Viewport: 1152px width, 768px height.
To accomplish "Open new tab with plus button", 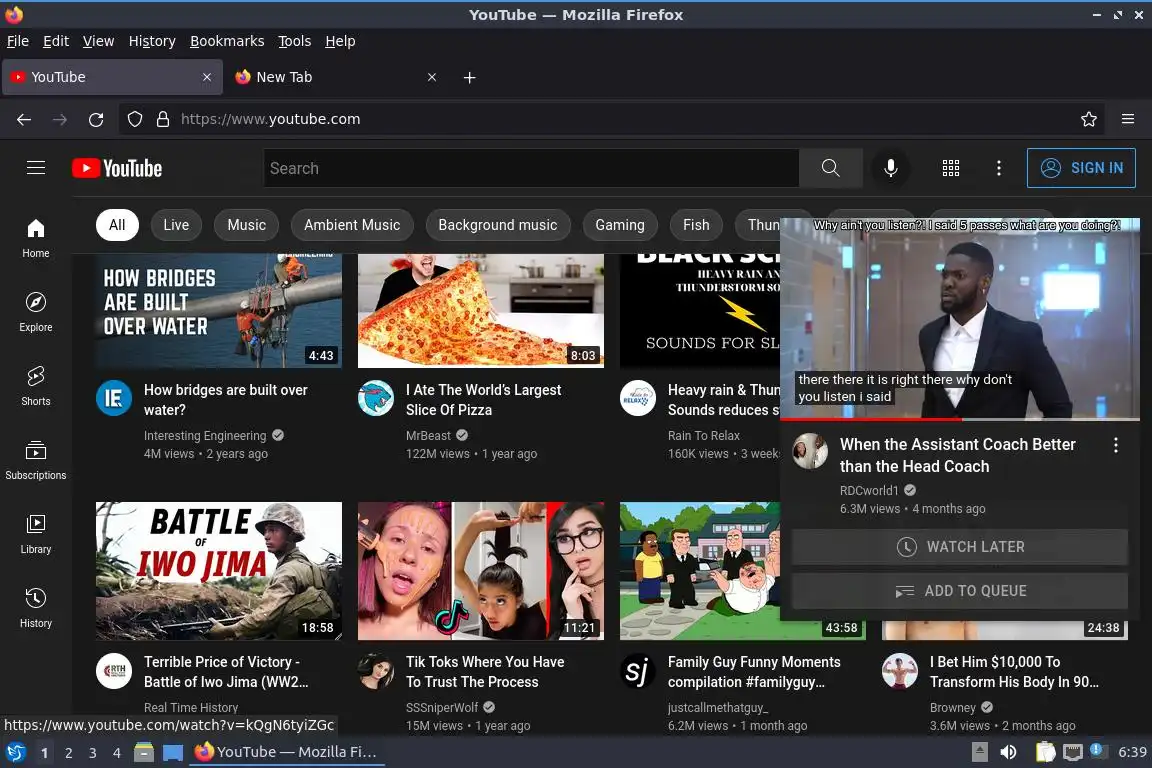I will [469, 77].
